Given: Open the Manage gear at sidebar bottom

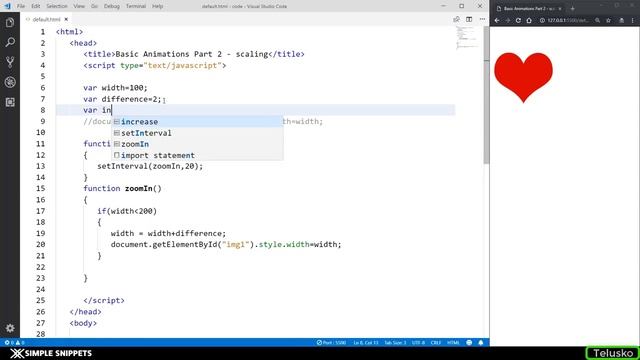Looking at the screenshot, I should tap(10, 328).
